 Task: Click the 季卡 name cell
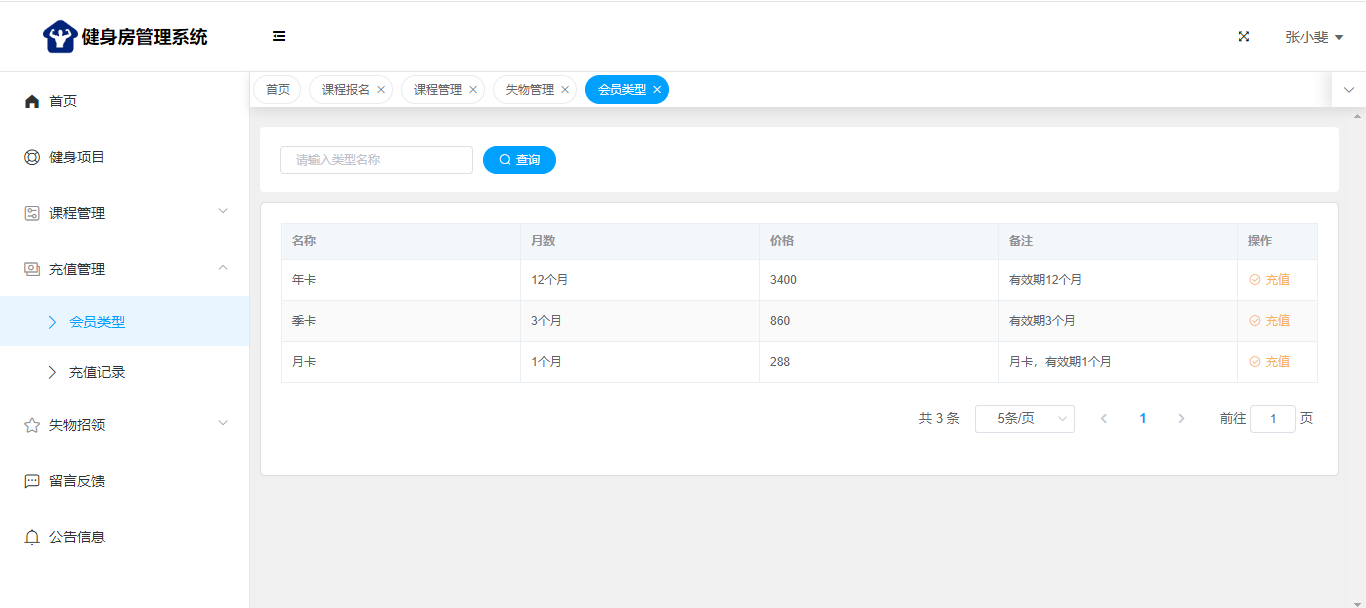(401, 321)
